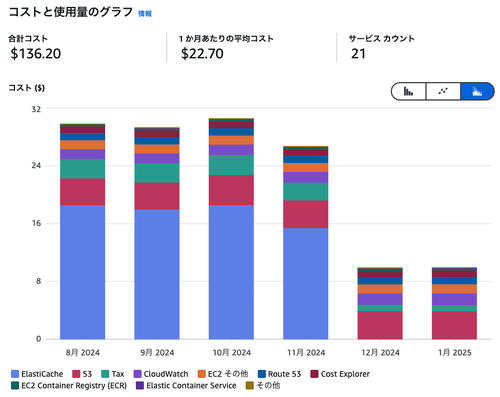Click the 12月 2024 axis label
Screen dimensions: 500x397
tap(380, 353)
